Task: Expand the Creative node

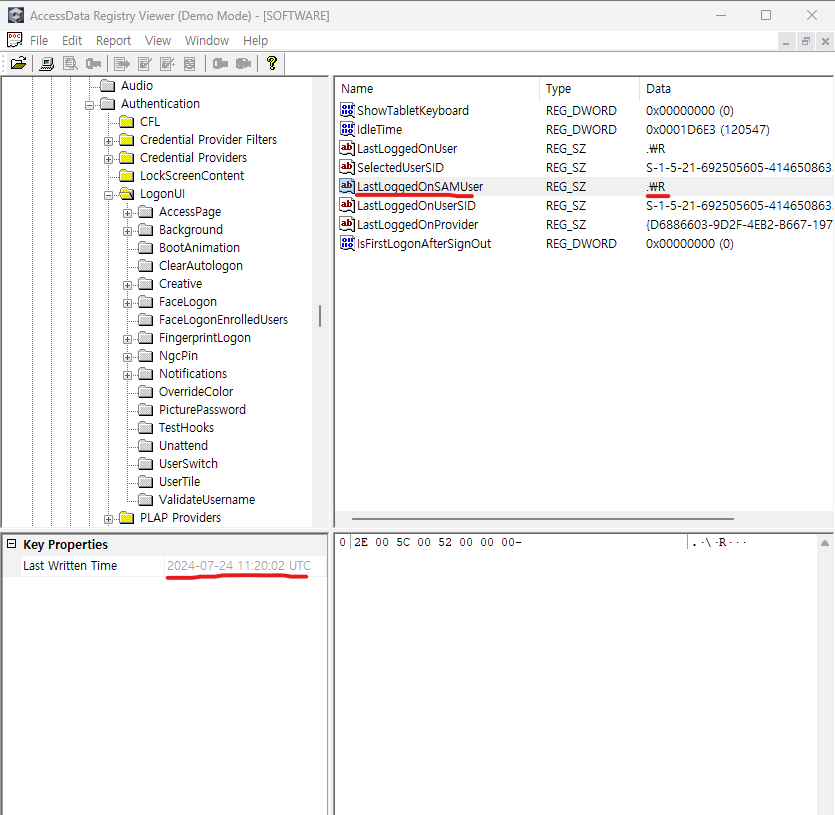Action: coord(127,285)
